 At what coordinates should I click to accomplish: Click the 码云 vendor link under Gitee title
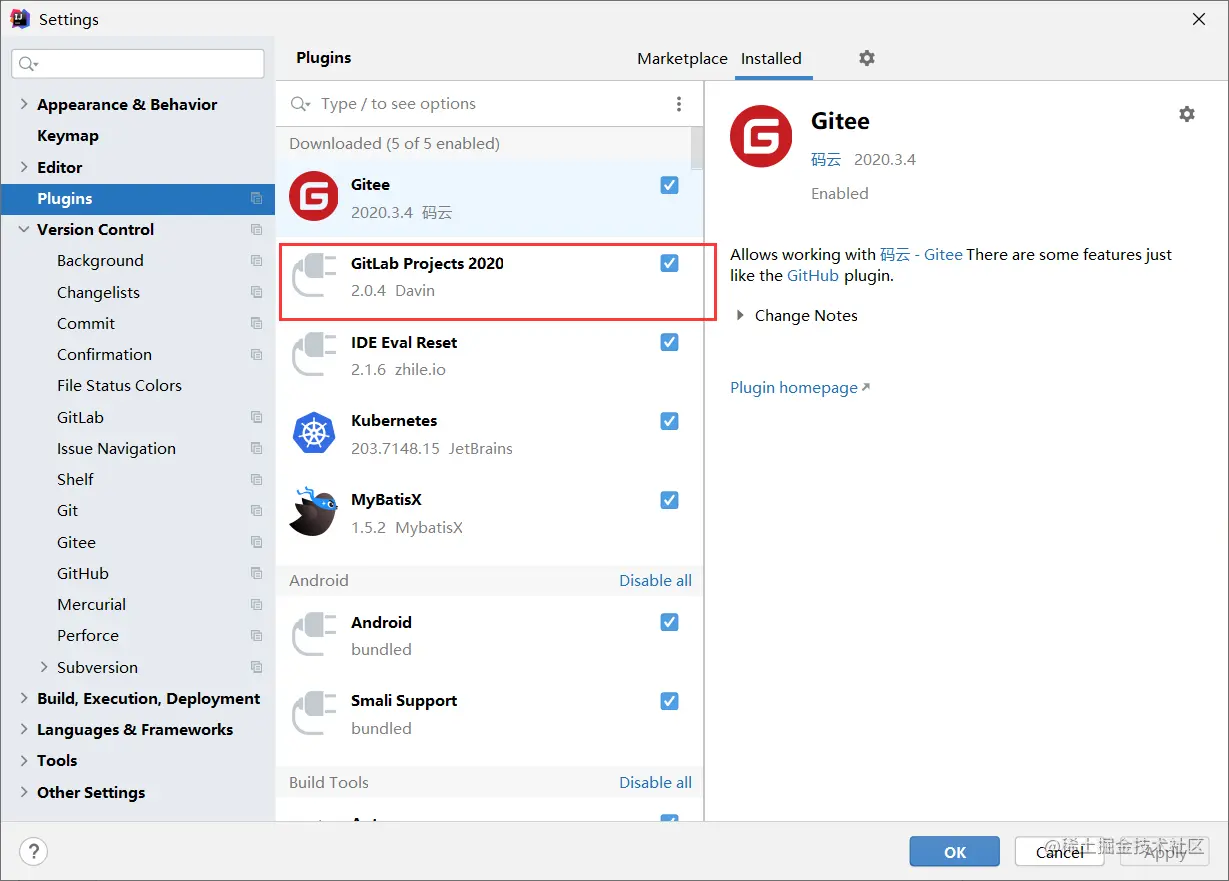[x=826, y=159]
